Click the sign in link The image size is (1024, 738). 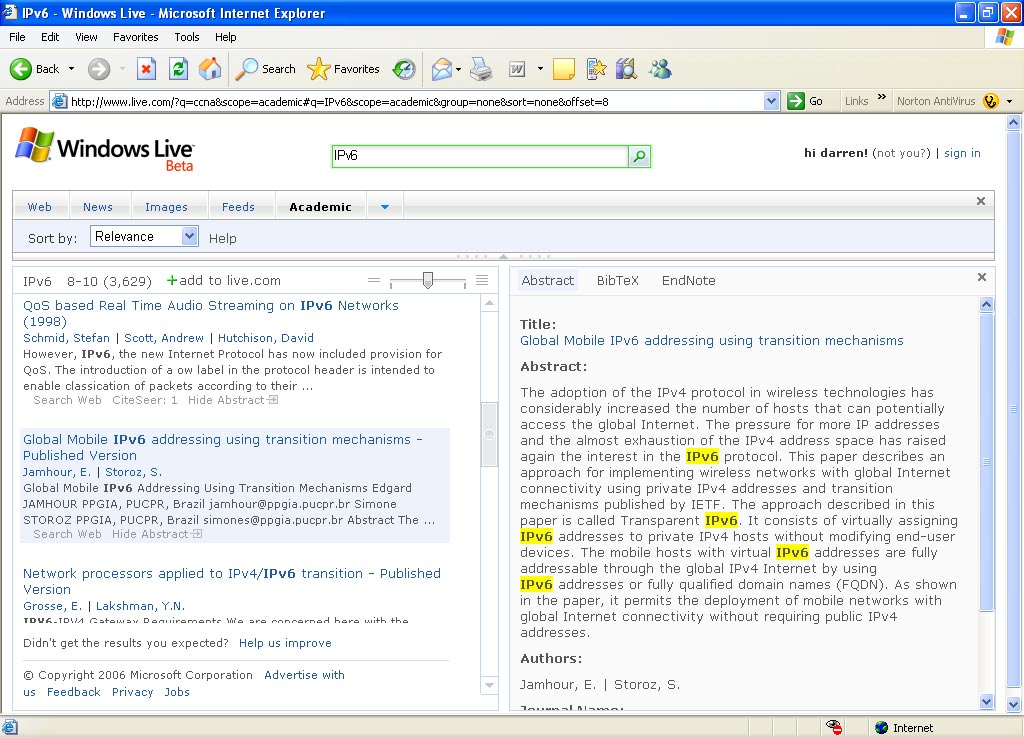point(962,153)
